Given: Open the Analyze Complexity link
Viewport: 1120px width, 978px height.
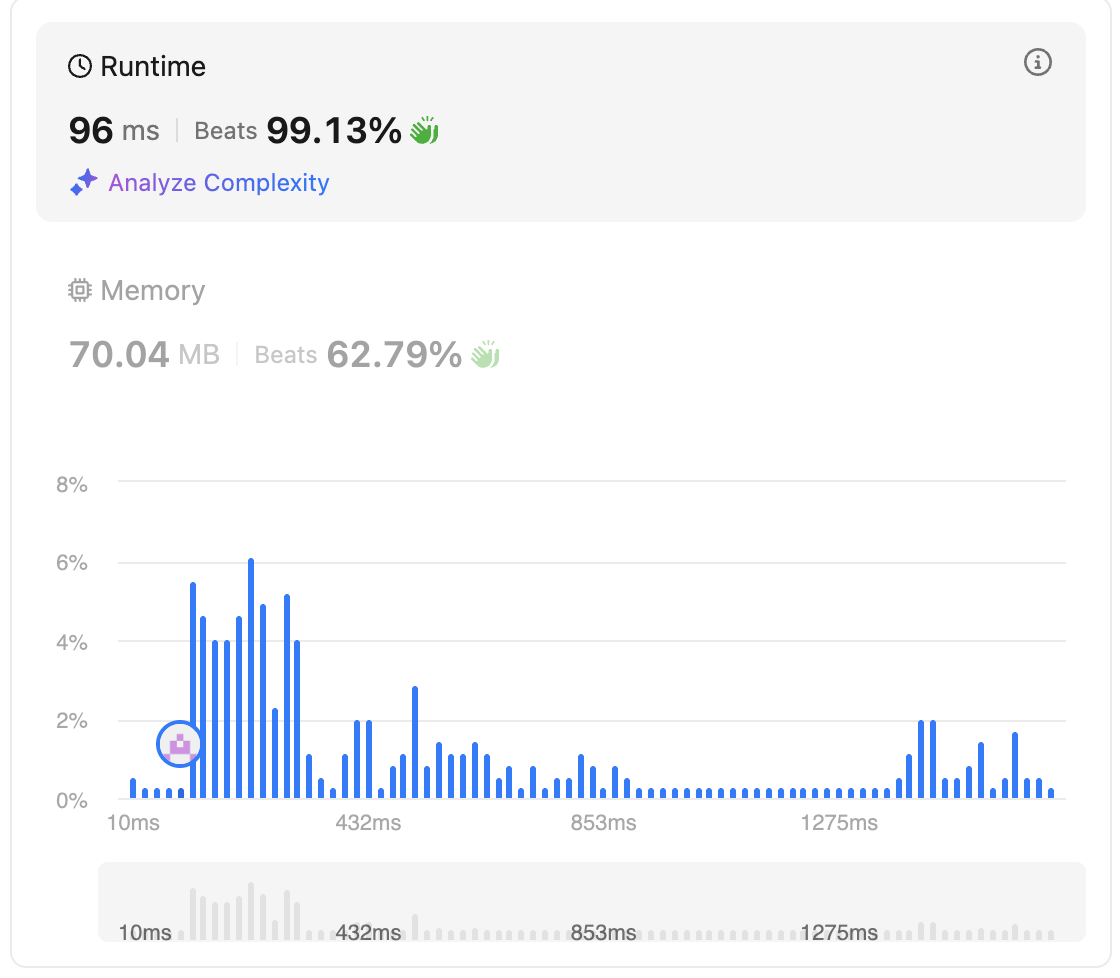Looking at the screenshot, I should pyautogui.click(x=218, y=183).
